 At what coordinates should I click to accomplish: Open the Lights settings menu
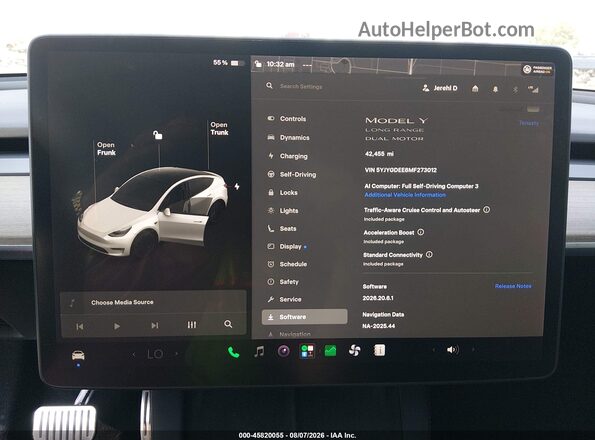coord(283,211)
